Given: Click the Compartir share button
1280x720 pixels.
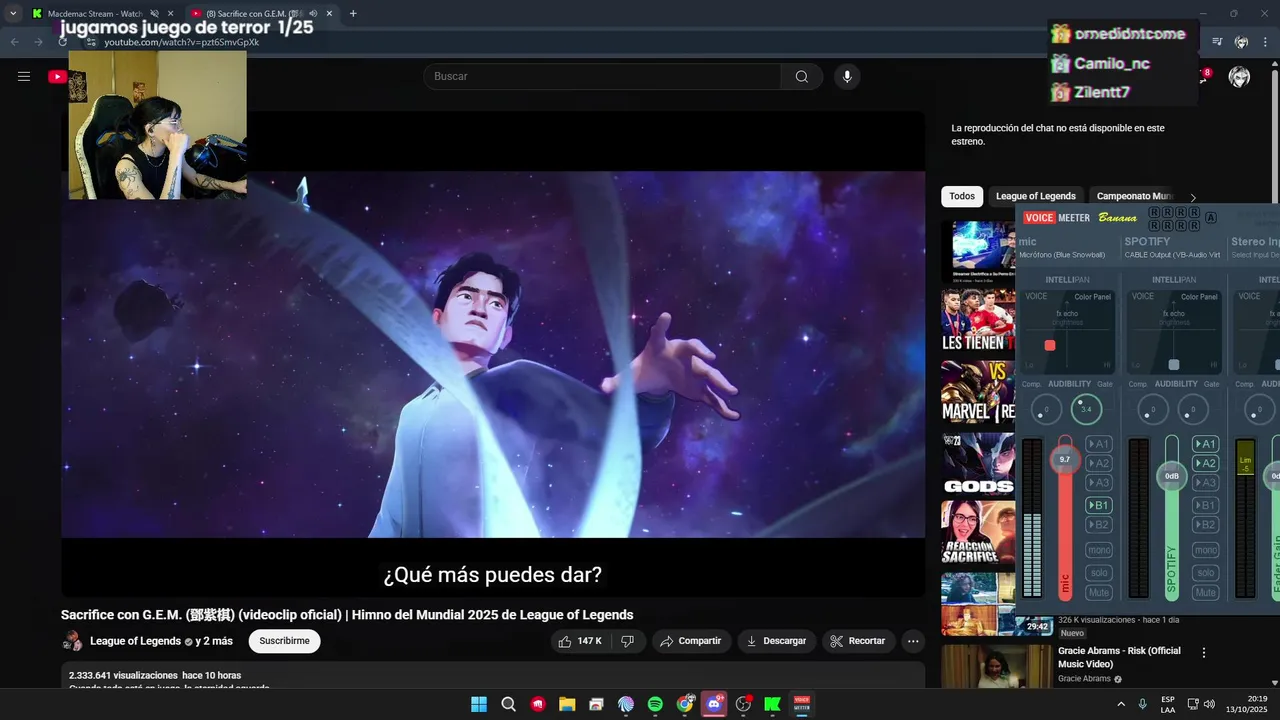Looking at the screenshot, I should click(692, 641).
